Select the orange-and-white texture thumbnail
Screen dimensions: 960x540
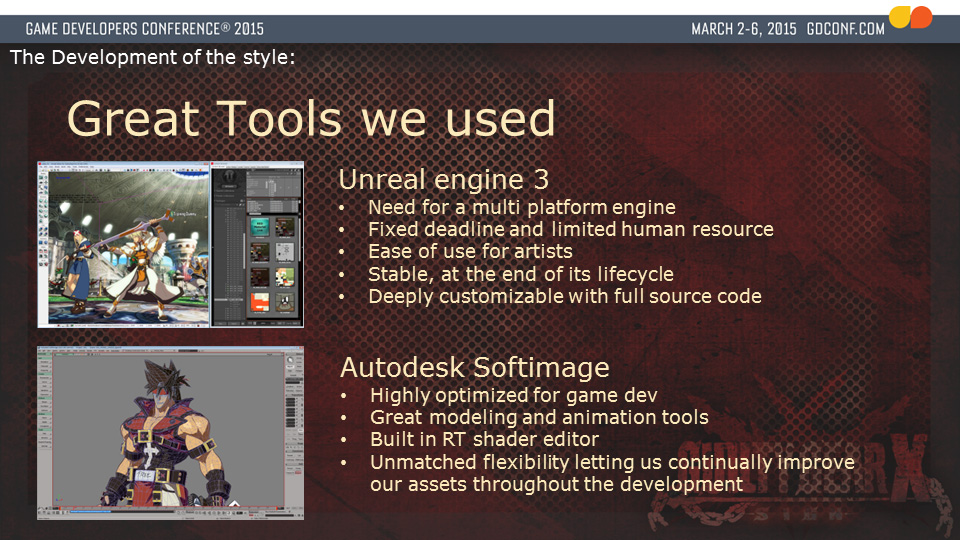click(x=260, y=302)
